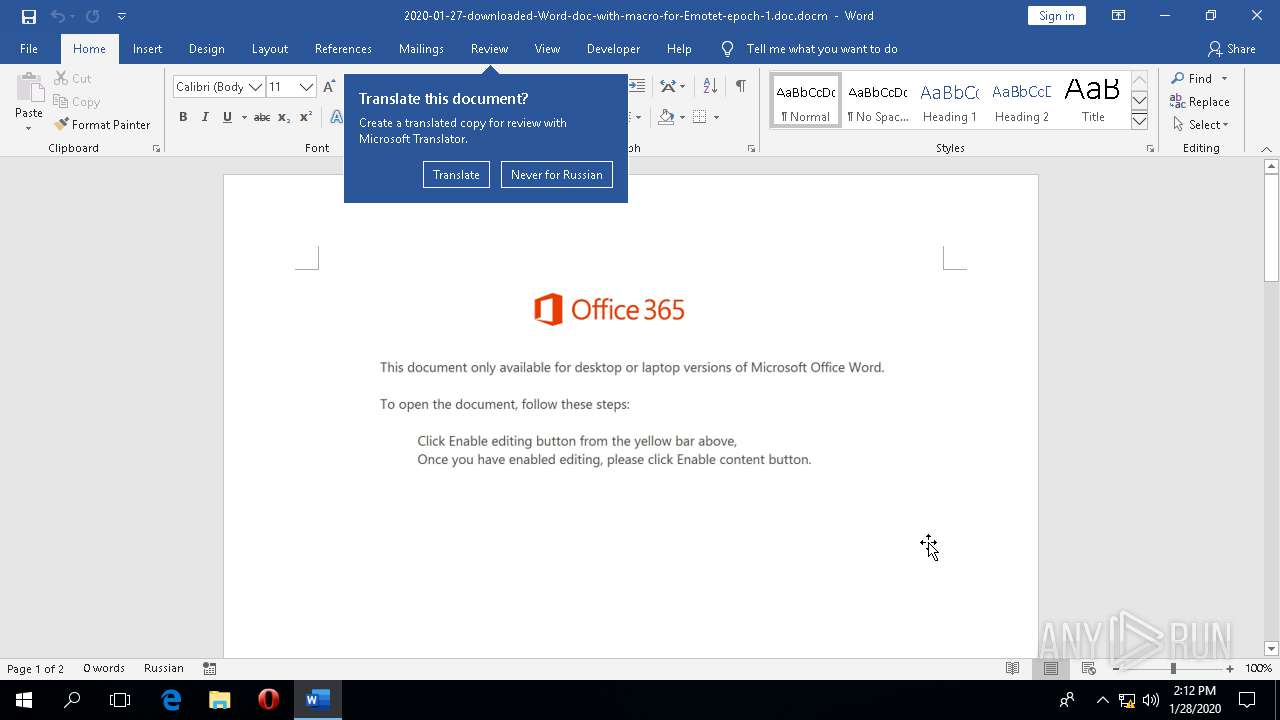Switch to Print Layout view
The height and width of the screenshot is (720, 1280).
(1051, 668)
